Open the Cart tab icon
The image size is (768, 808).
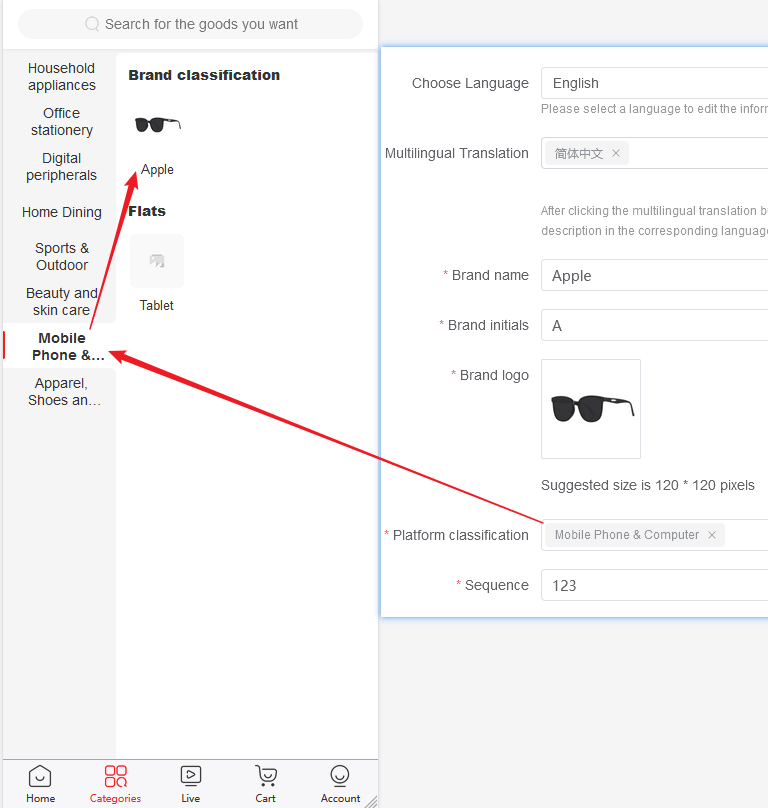pyautogui.click(x=265, y=776)
